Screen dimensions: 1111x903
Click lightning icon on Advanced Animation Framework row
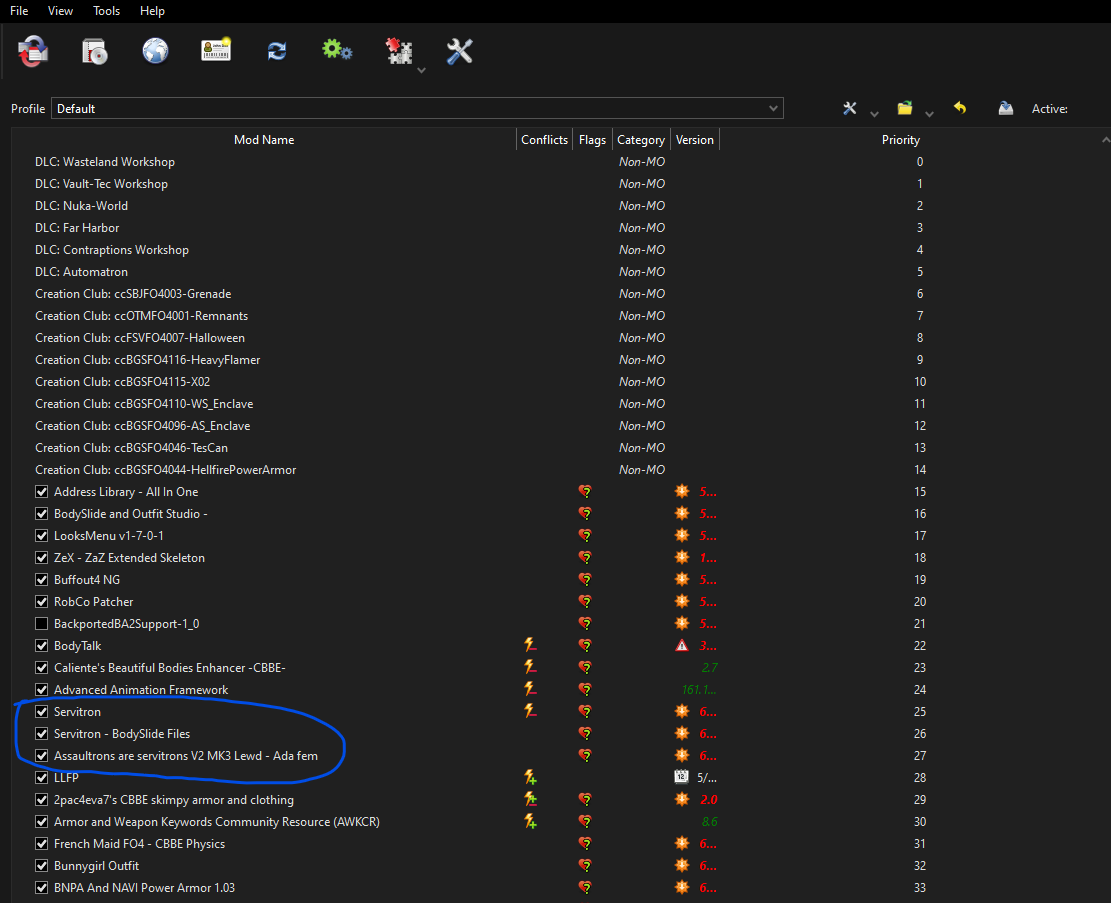click(530, 689)
